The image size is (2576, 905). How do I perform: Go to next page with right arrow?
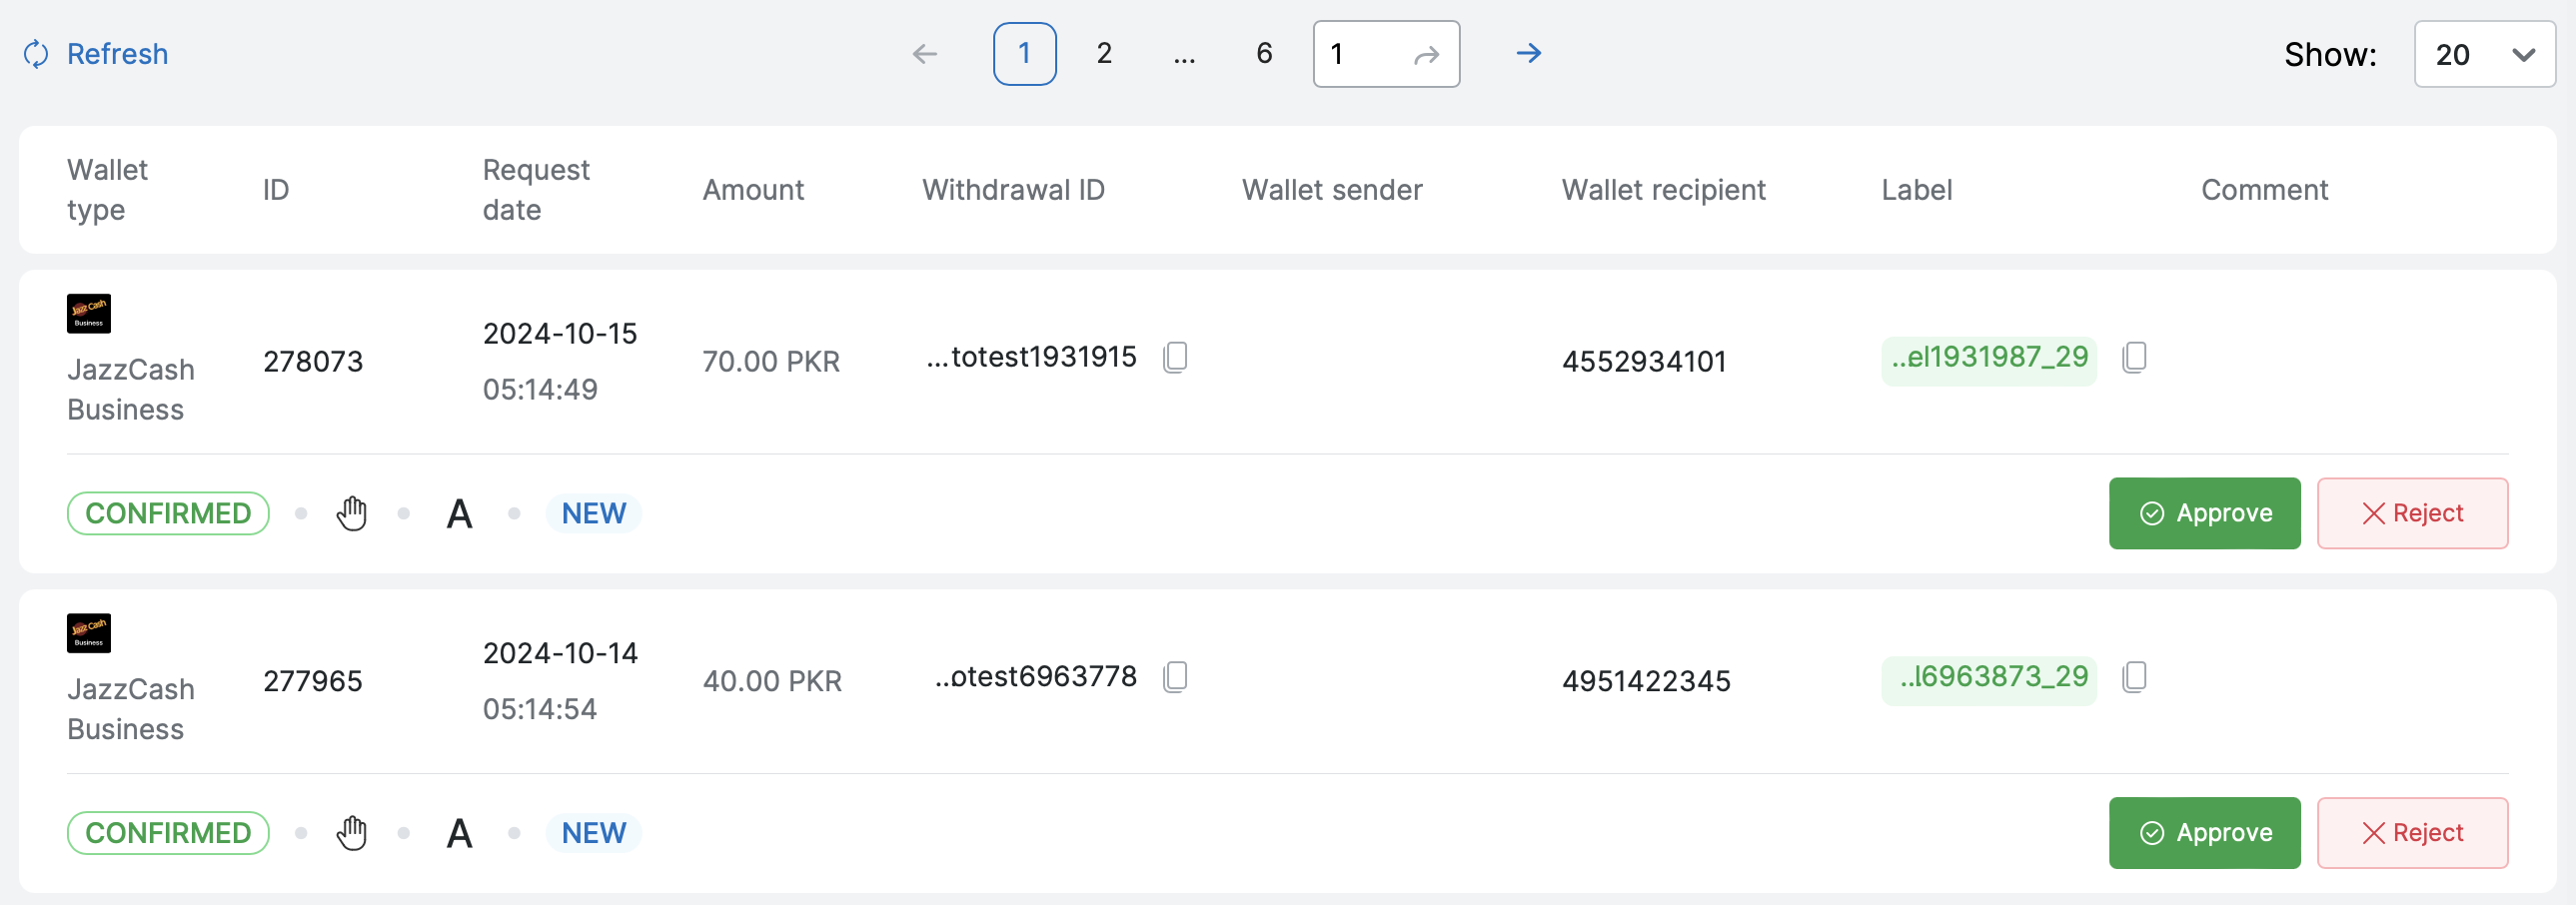coord(1528,54)
